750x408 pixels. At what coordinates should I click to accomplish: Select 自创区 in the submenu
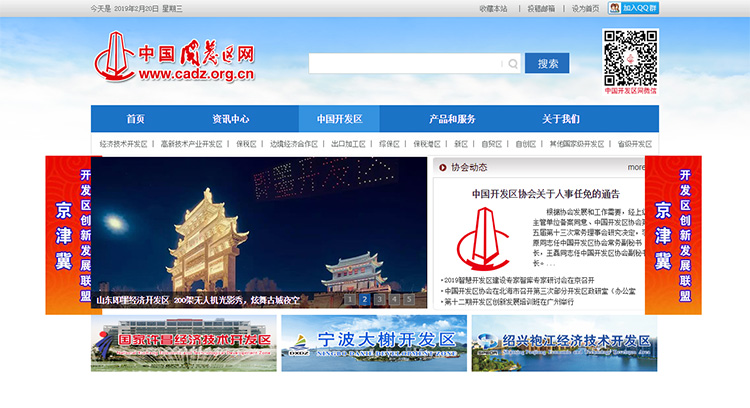coord(526,144)
